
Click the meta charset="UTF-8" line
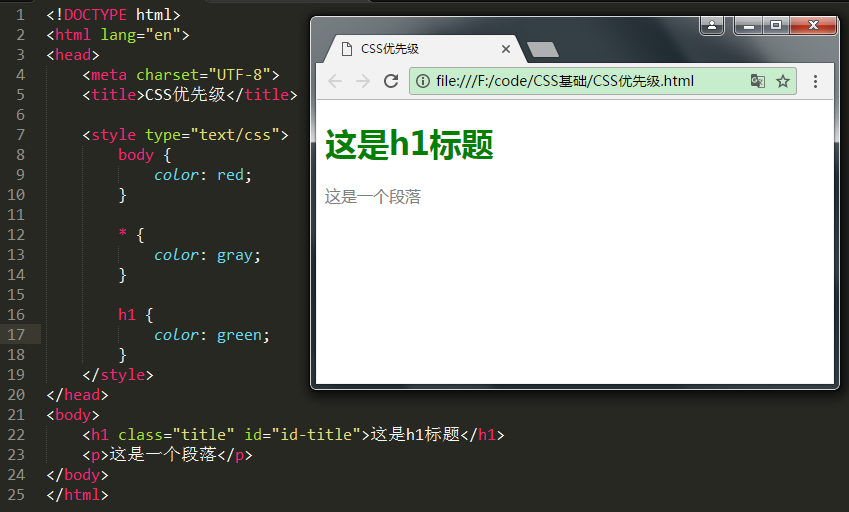pyautogui.click(x=181, y=75)
